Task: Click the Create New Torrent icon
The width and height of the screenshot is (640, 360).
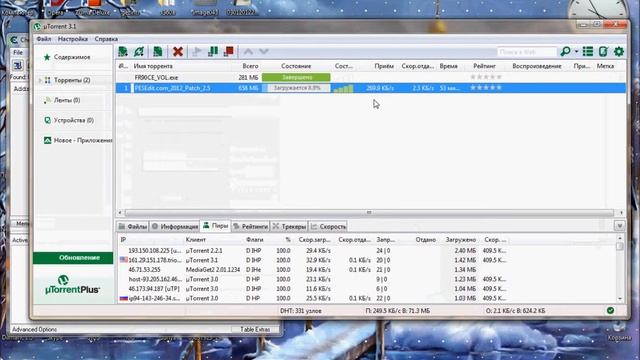Action: (158, 51)
